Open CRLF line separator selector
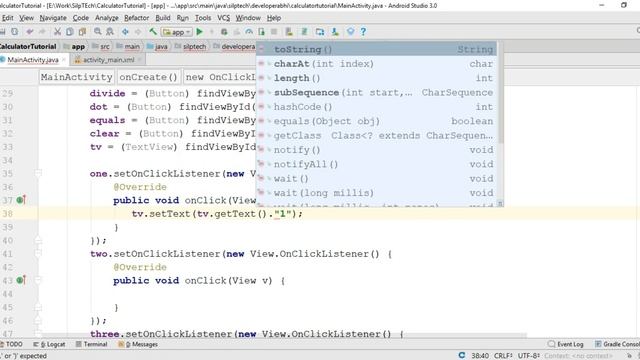This screenshot has width=640, height=360. point(503,356)
